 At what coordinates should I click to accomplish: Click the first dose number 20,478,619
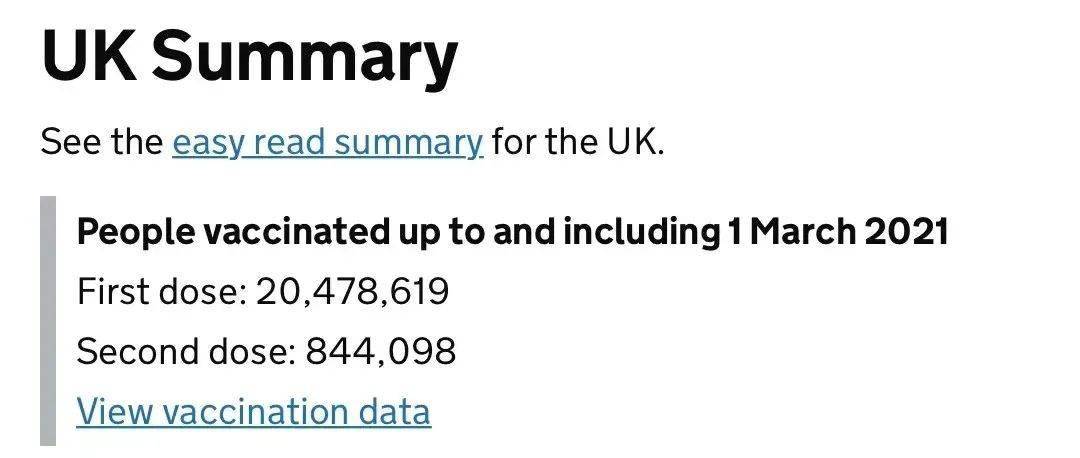coord(353,291)
